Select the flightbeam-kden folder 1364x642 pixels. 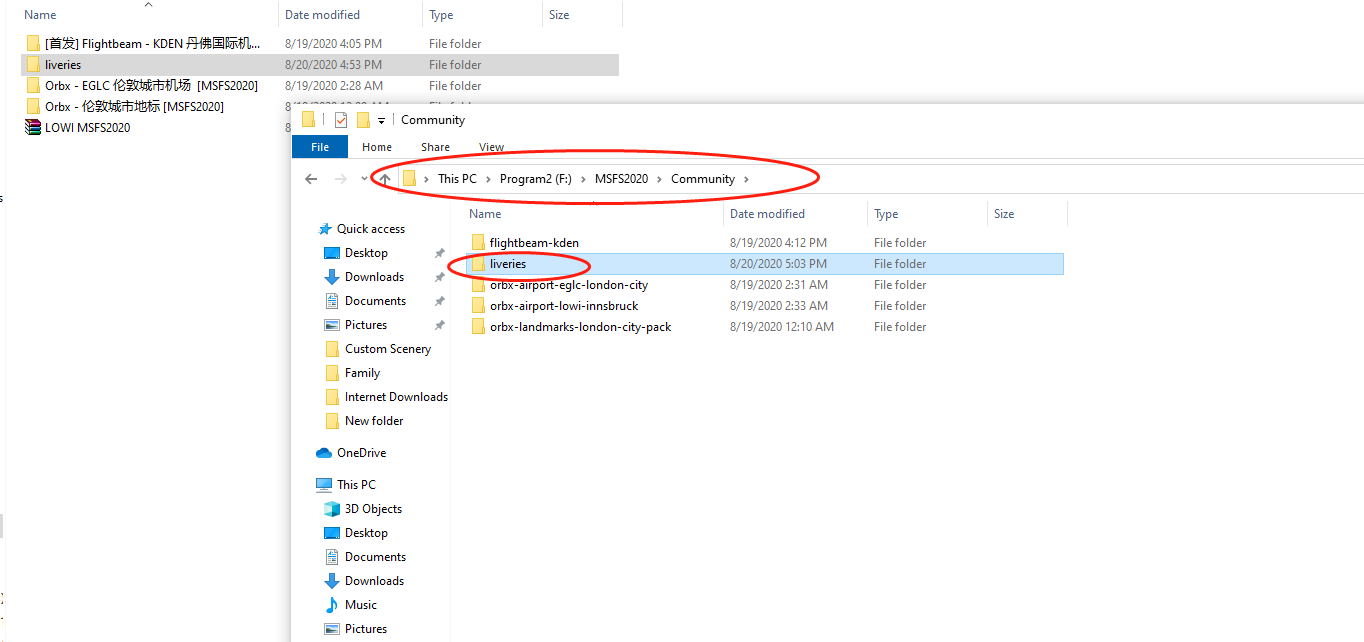point(534,243)
